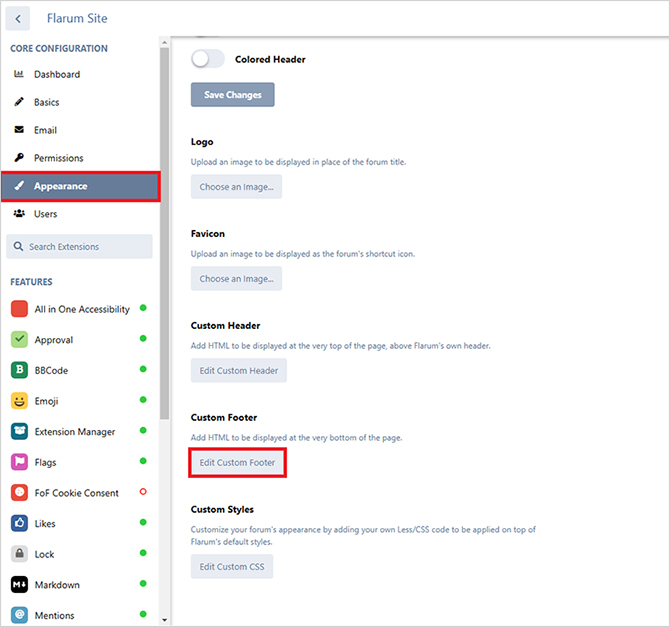Click green status dot beside Approval
The image size is (670, 627).
point(143,339)
